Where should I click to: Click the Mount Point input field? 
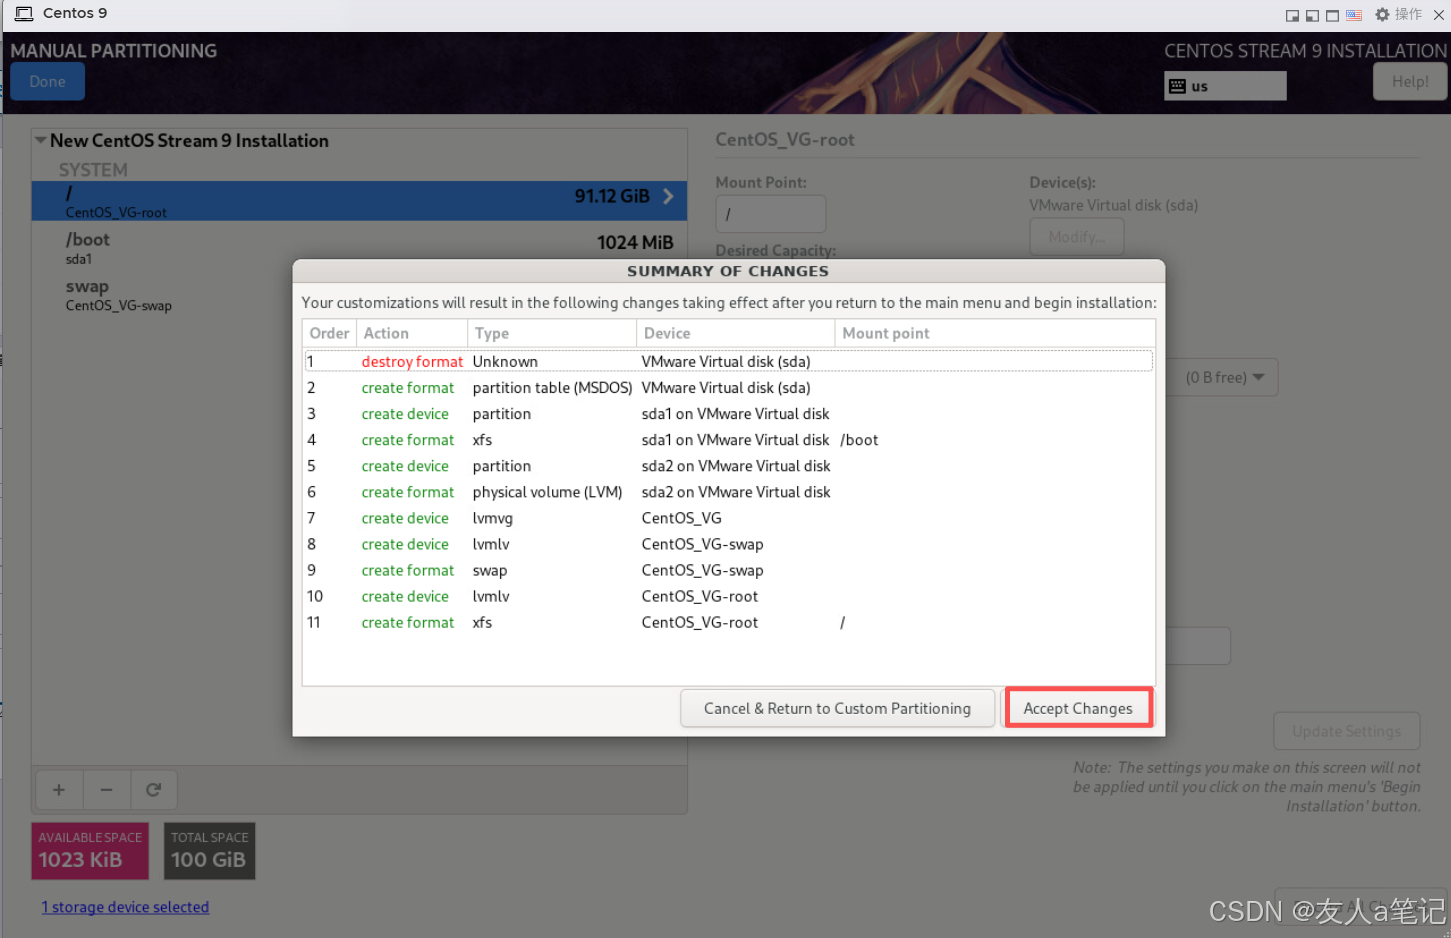coord(770,214)
